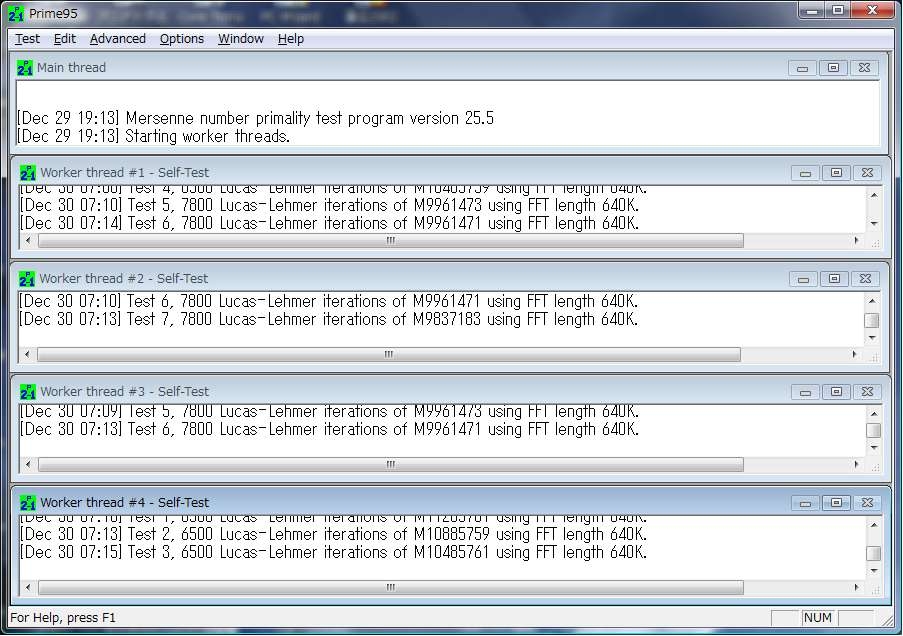
Task: Click scroll down arrow in Worker thread #4
Action: pyautogui.click(x=874, y=571)
